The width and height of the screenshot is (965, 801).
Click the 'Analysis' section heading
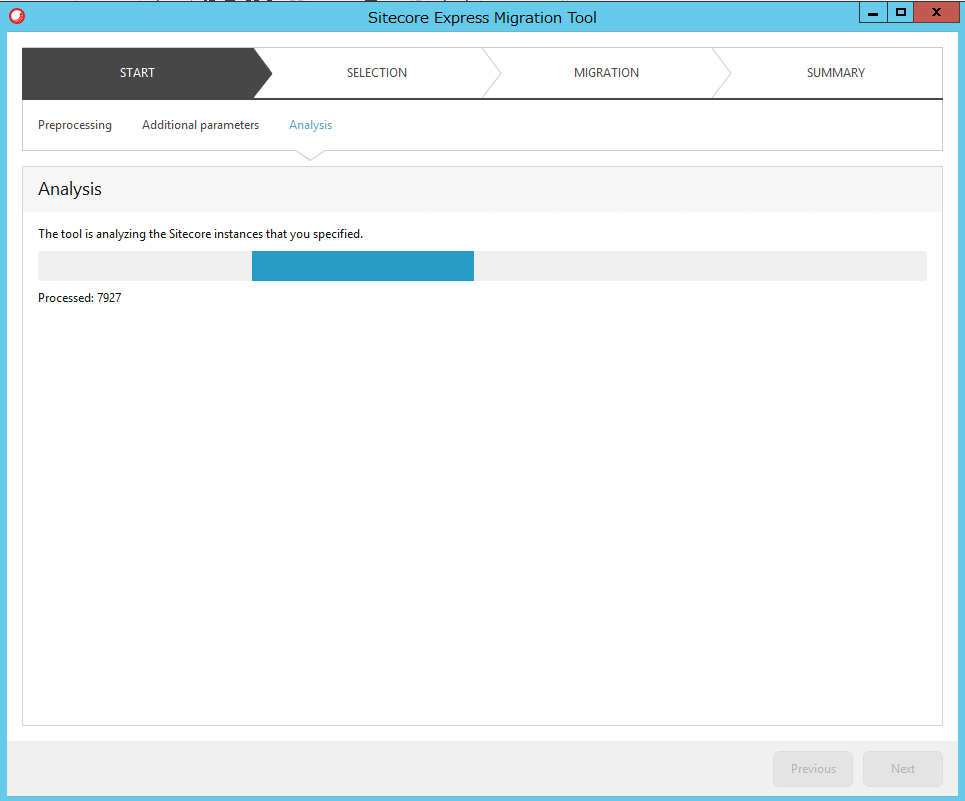(x=70, y=189)
